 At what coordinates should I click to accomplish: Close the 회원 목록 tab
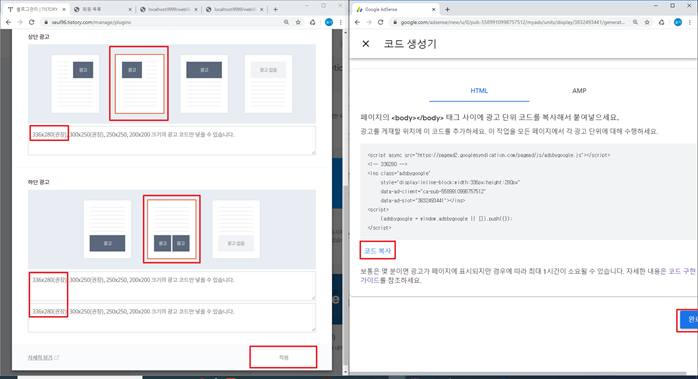tap(130, 9)
